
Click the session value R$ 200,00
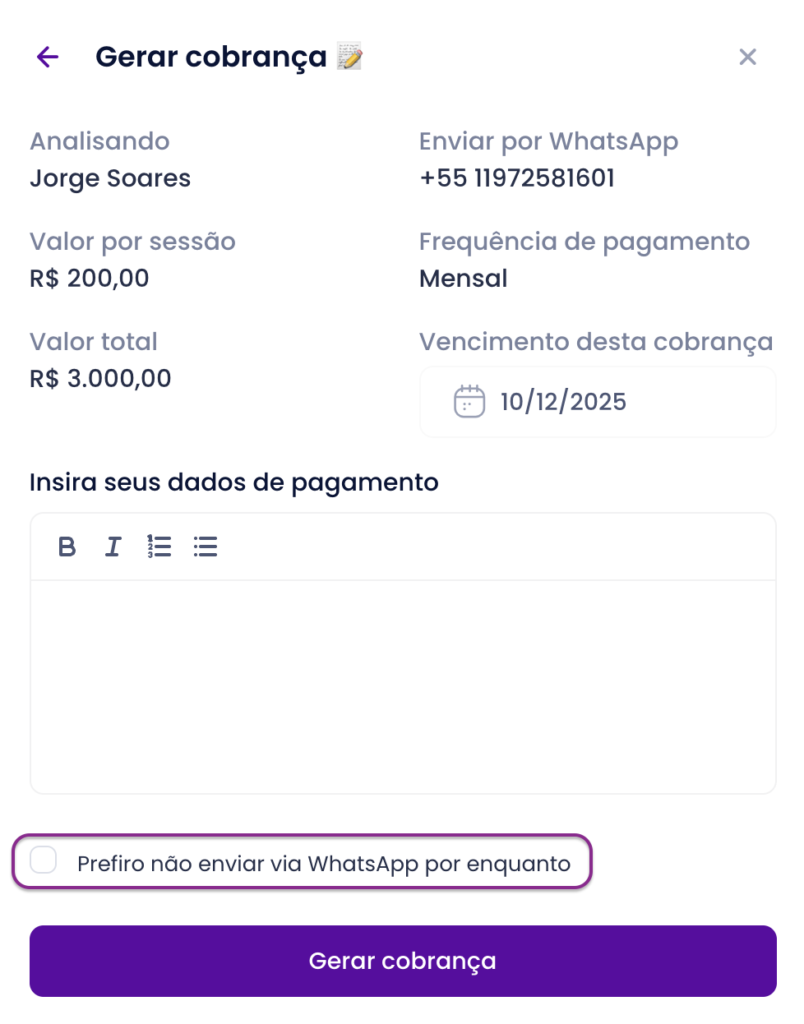89,278
